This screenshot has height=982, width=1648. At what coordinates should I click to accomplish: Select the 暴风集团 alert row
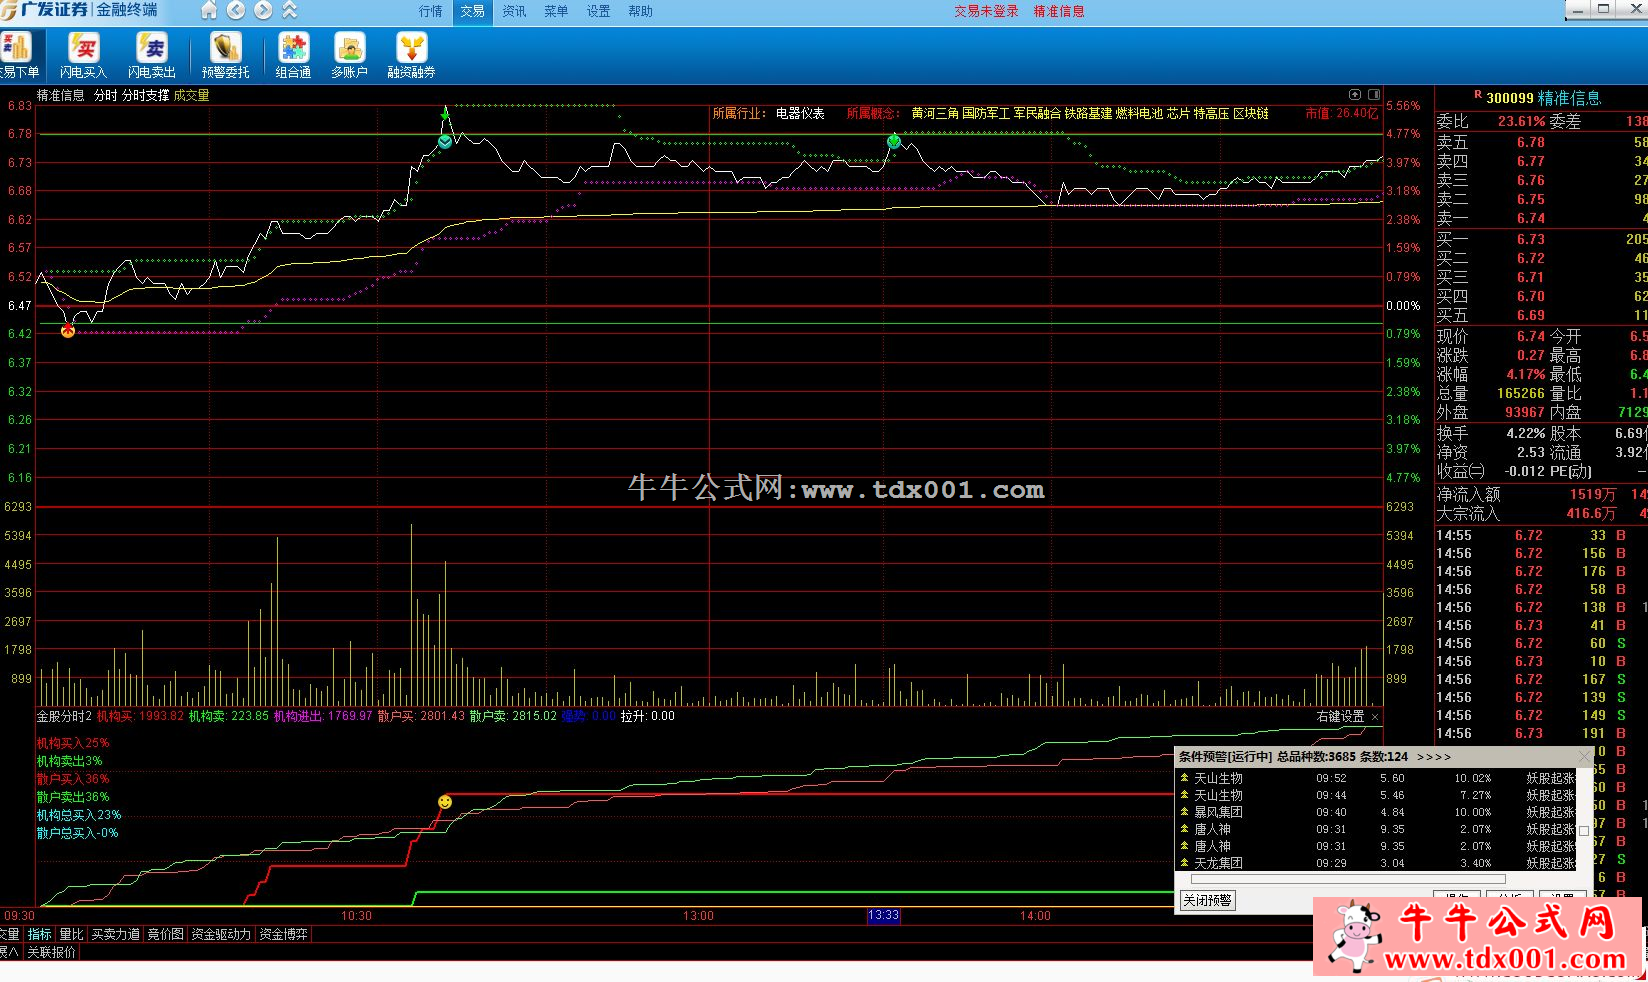point(1376,812)
